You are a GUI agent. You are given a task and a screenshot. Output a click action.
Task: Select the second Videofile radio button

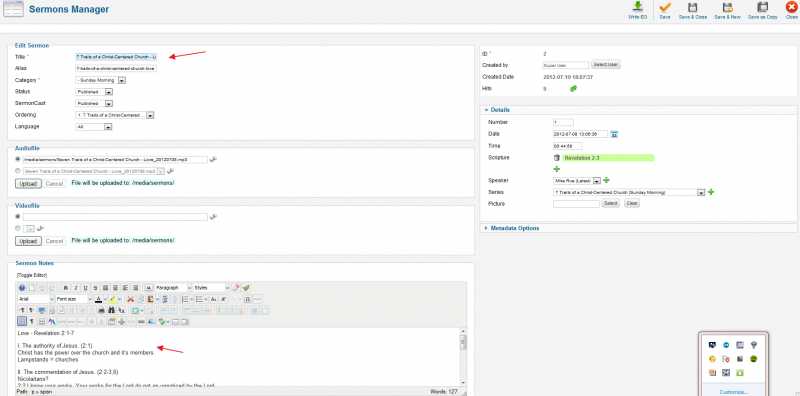[x=18, y=228]
